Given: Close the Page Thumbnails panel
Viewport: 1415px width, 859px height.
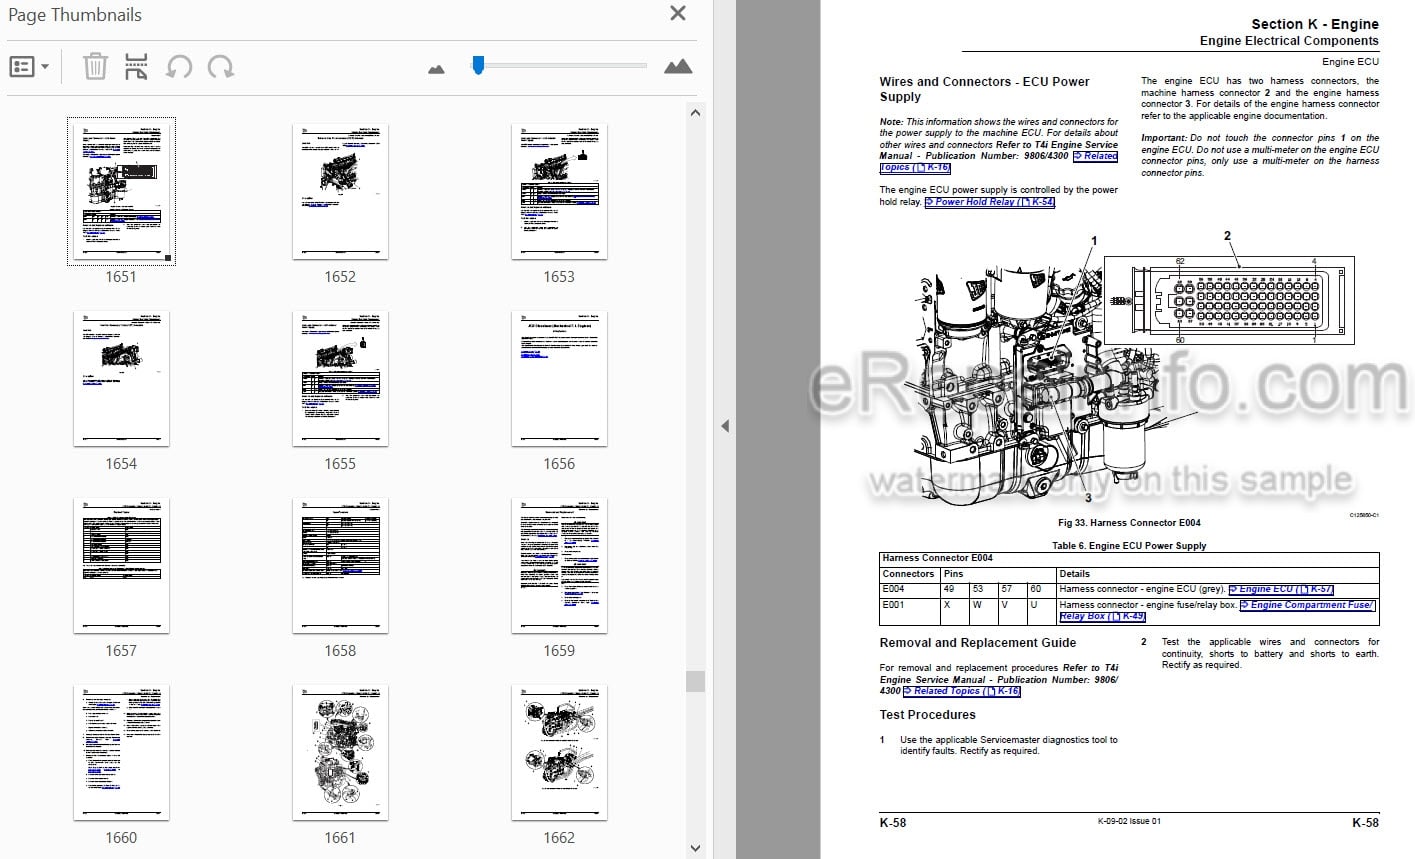Looking at the screenshot, I should click(x=678, y=14).
